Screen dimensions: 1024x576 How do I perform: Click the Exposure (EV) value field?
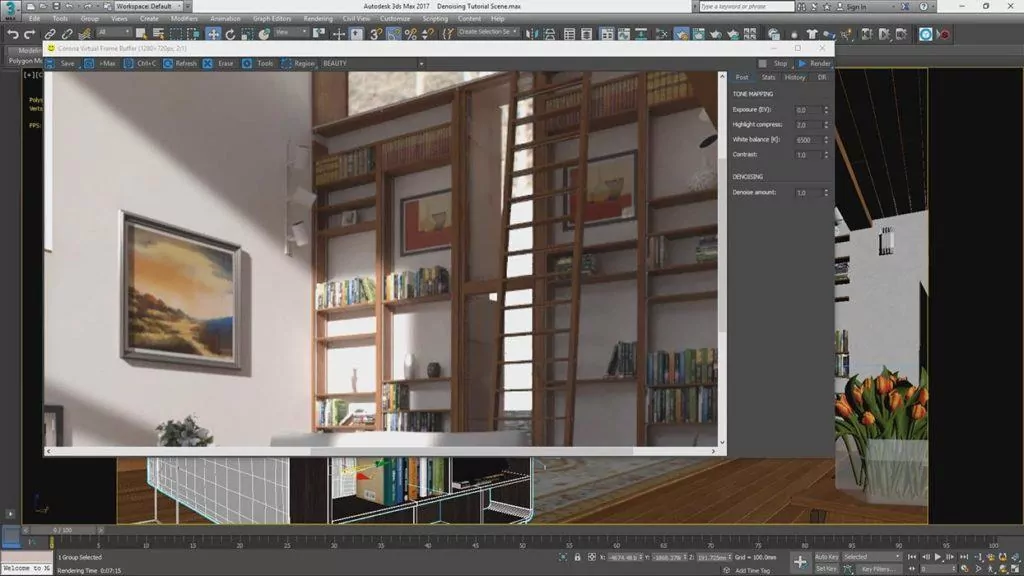coord(808,110)
